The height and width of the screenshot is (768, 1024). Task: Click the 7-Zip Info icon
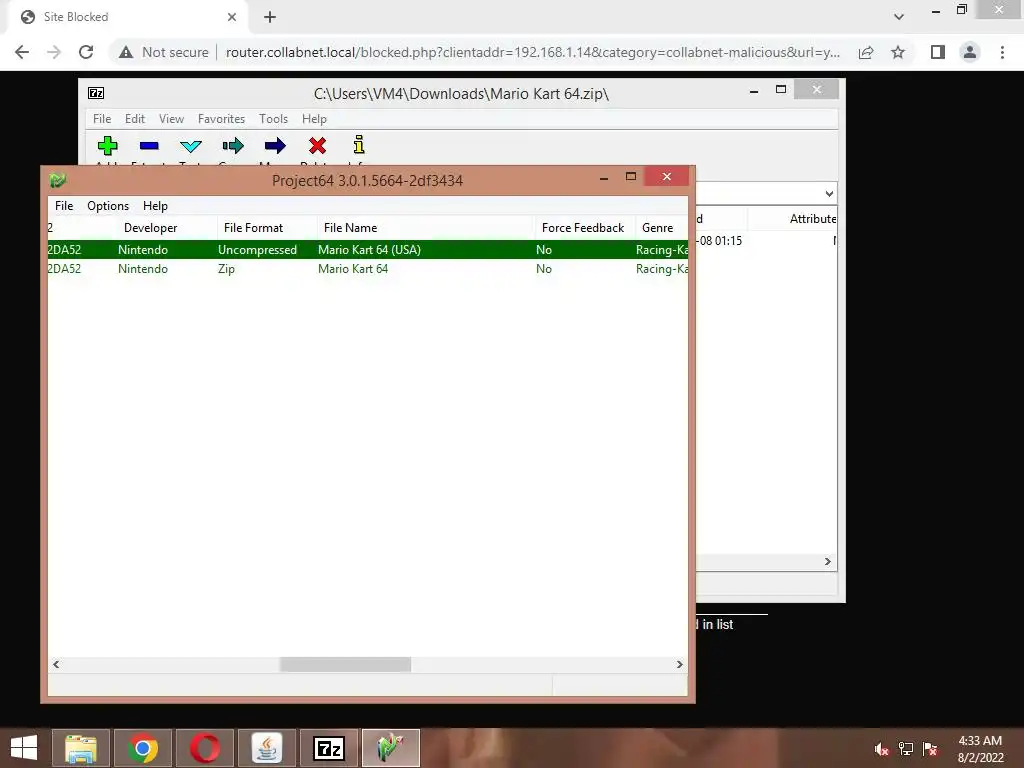pos(359,144)
